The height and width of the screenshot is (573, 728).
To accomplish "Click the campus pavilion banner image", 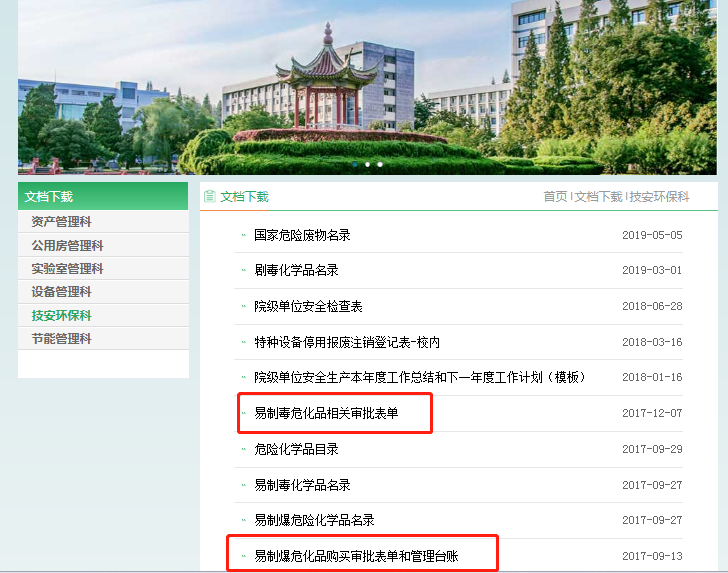I will [x=367, y=87].
